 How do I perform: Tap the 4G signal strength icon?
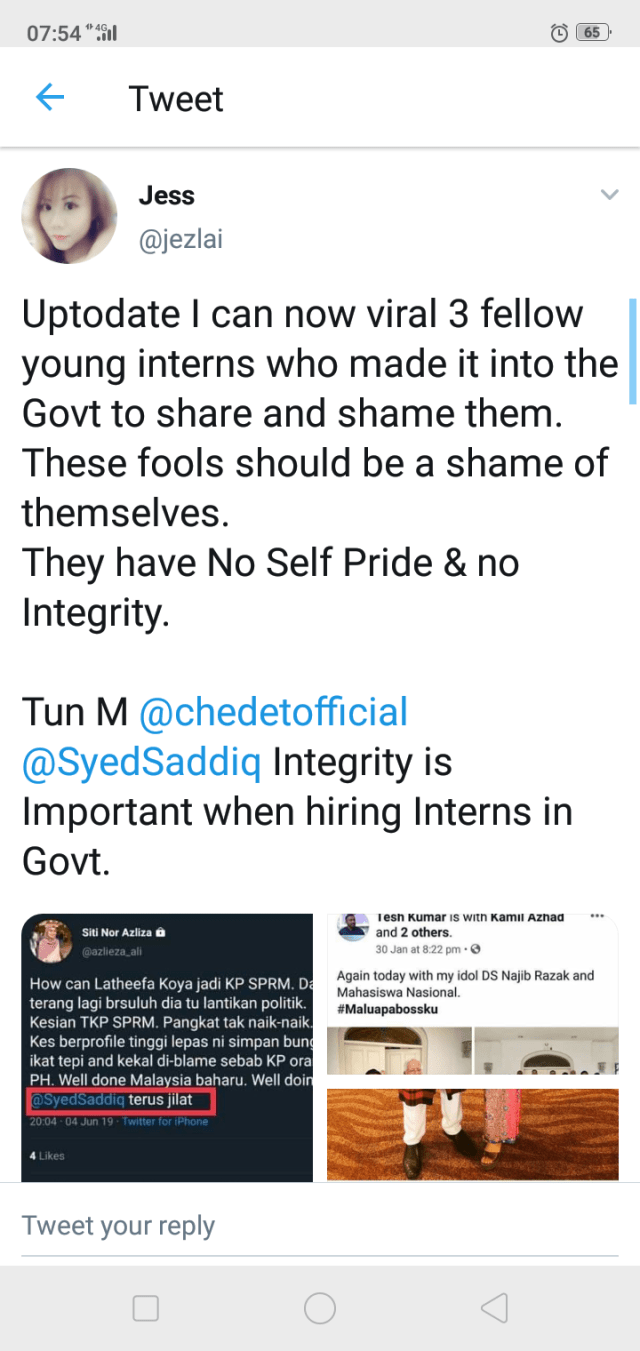(x=103, y=32)
